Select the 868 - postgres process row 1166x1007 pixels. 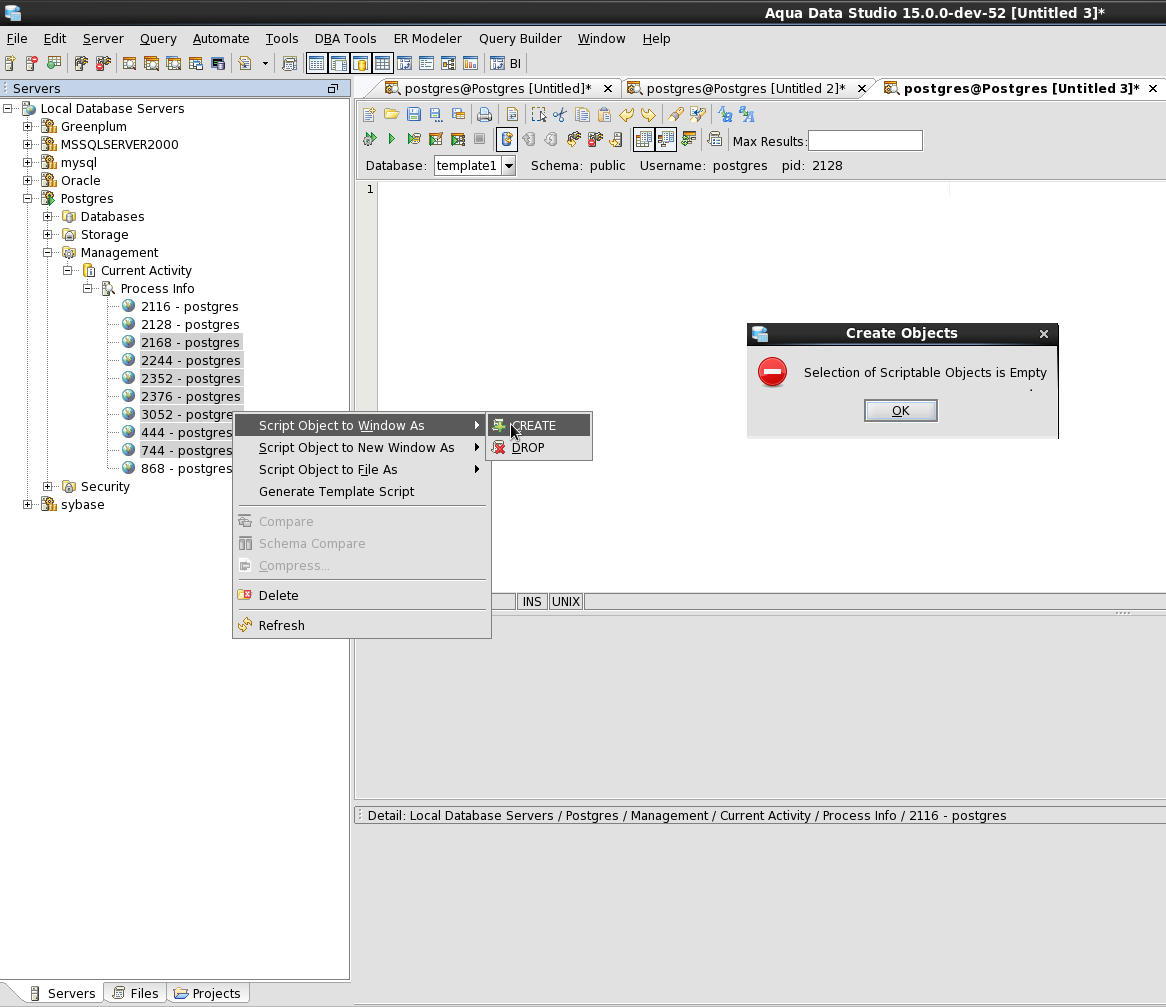click(186, 469)
